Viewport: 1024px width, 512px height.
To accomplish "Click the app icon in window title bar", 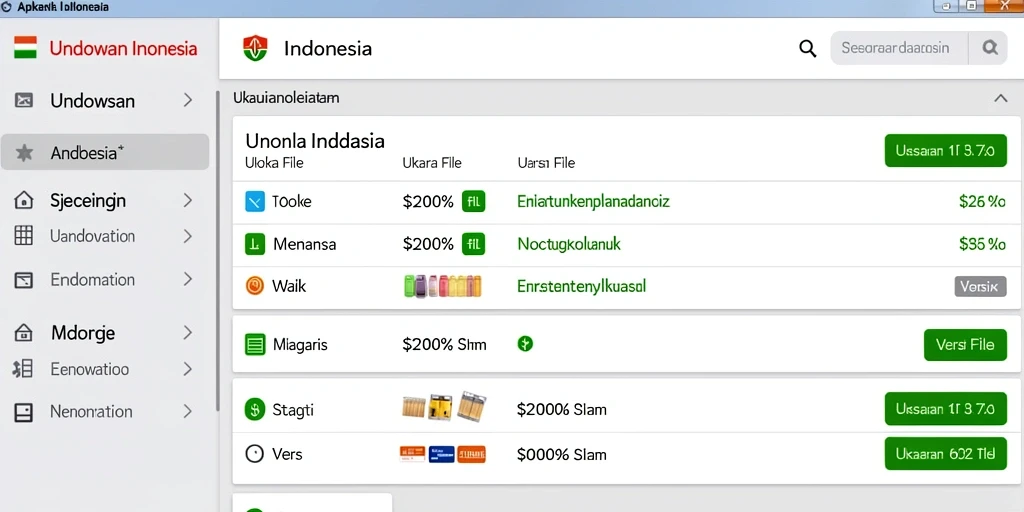I will tap(7, 7).
